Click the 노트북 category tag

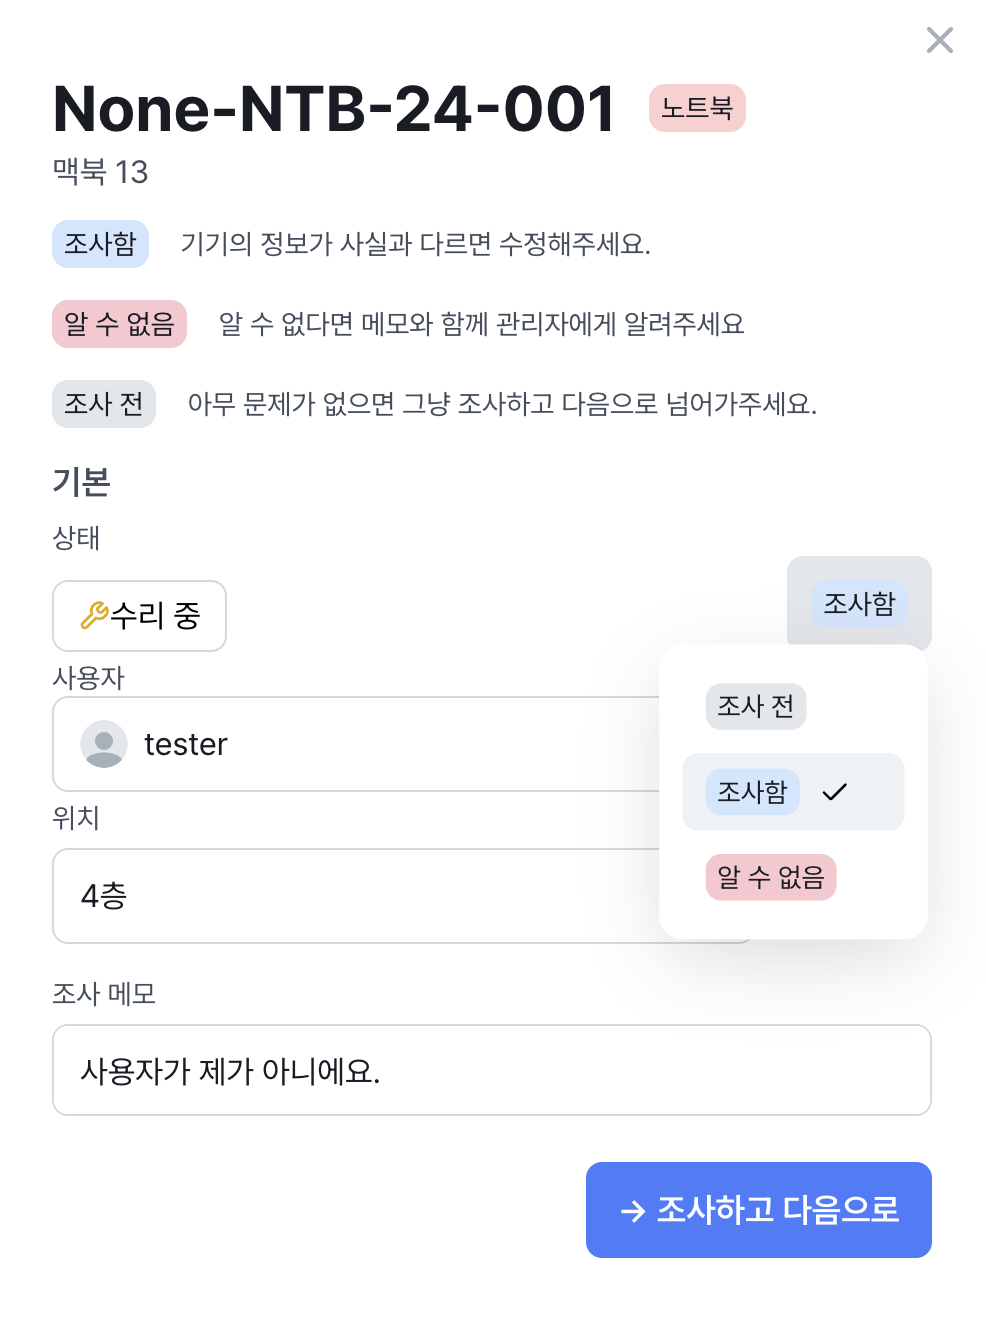697,108
